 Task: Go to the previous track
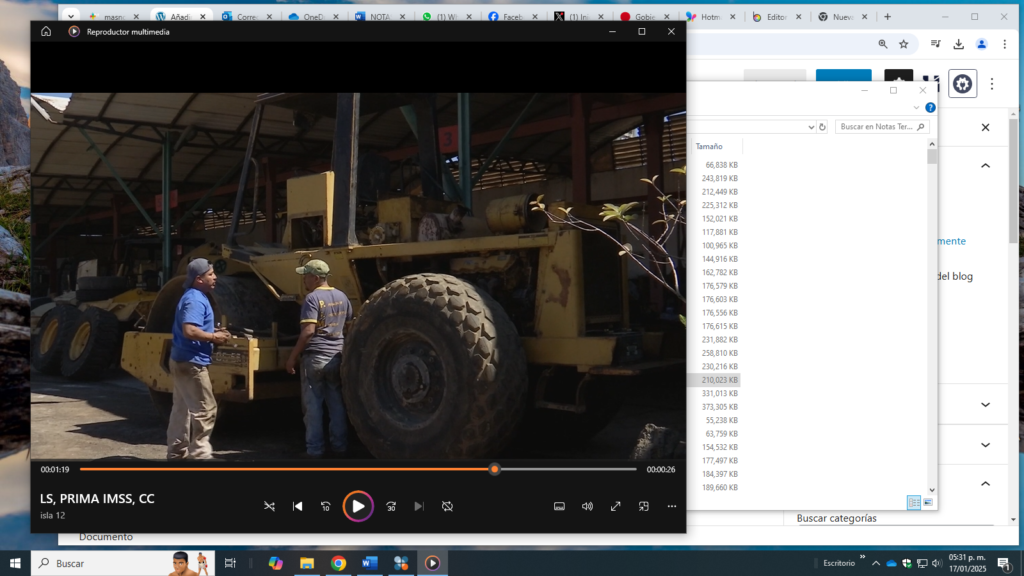click(x=297, y=506)
